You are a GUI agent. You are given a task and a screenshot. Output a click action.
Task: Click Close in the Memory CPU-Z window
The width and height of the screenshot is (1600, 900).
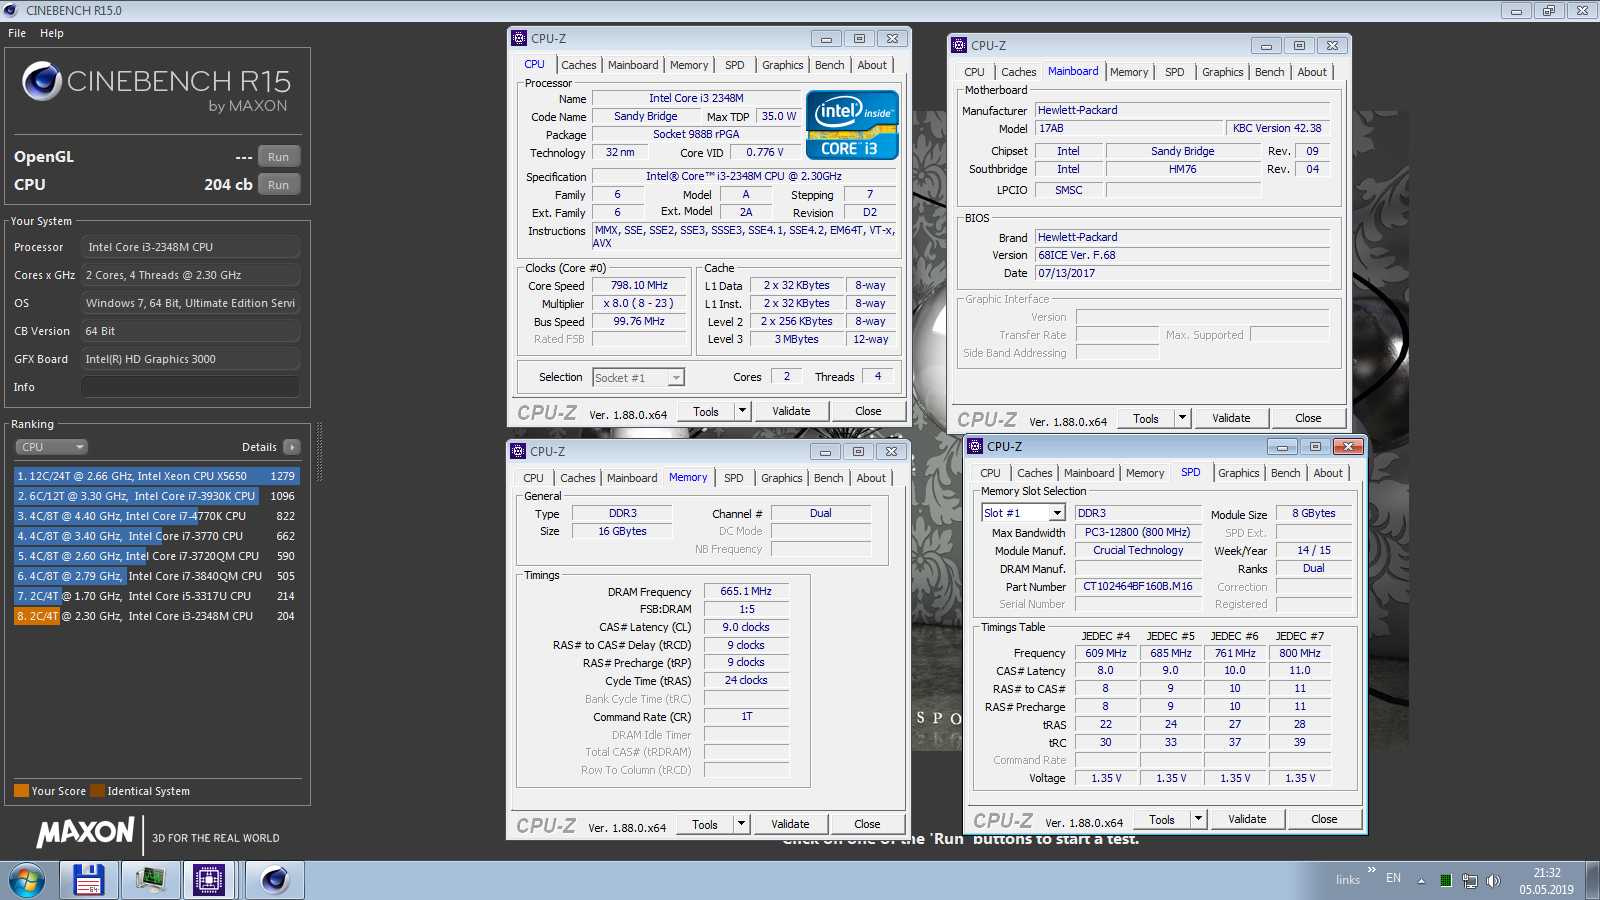point(867,824)
